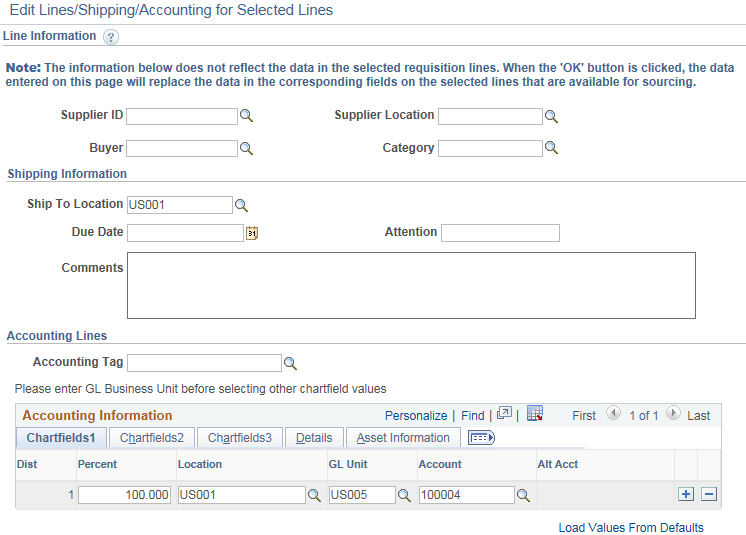746x535 pixels.
Task: Open the Accounting Tag lookup magnifier
Action: [x=290, y=364]
